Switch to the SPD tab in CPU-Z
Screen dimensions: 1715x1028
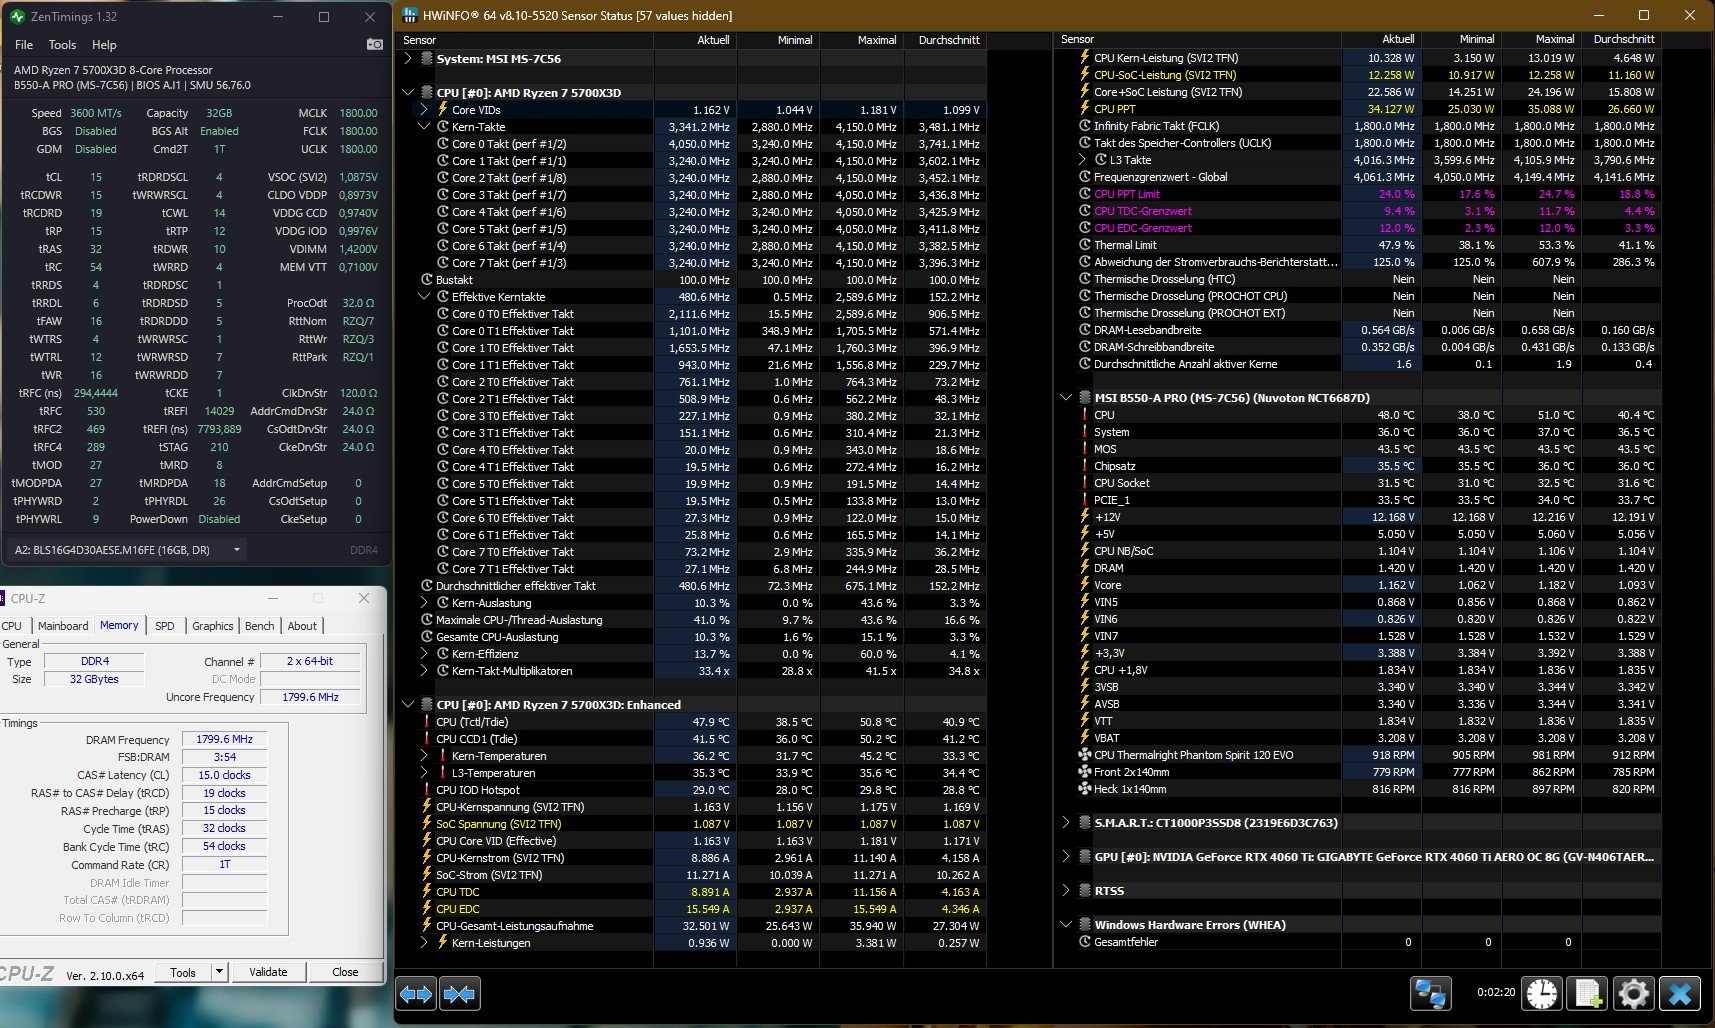pos(165,626)
